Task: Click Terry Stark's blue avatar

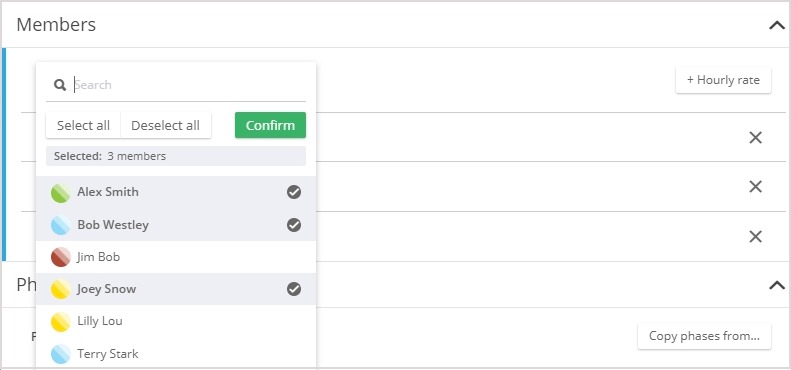Action: [61, 354]
